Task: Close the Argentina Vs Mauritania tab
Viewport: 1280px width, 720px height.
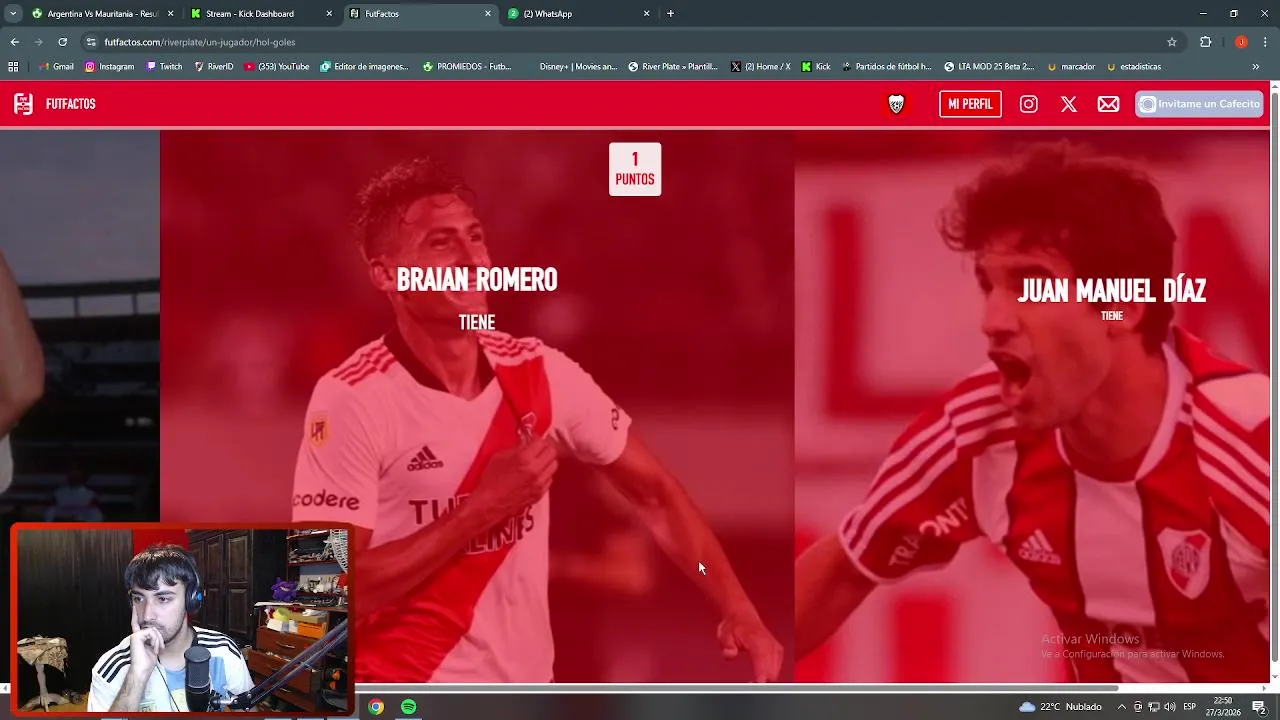Action: pos(170,14)
